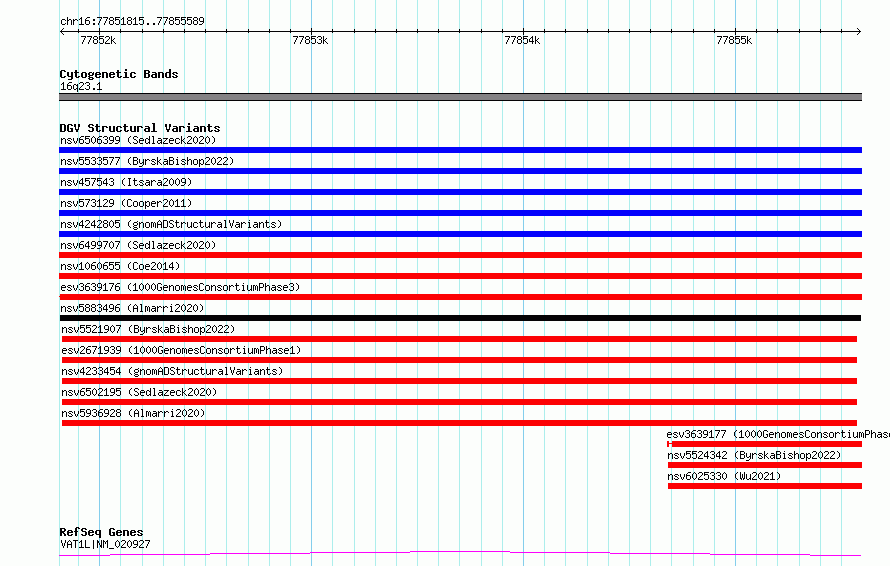890x566 pixels.
Task: Click the blue bar under nsv5533577
Action: tap(460, 171)
